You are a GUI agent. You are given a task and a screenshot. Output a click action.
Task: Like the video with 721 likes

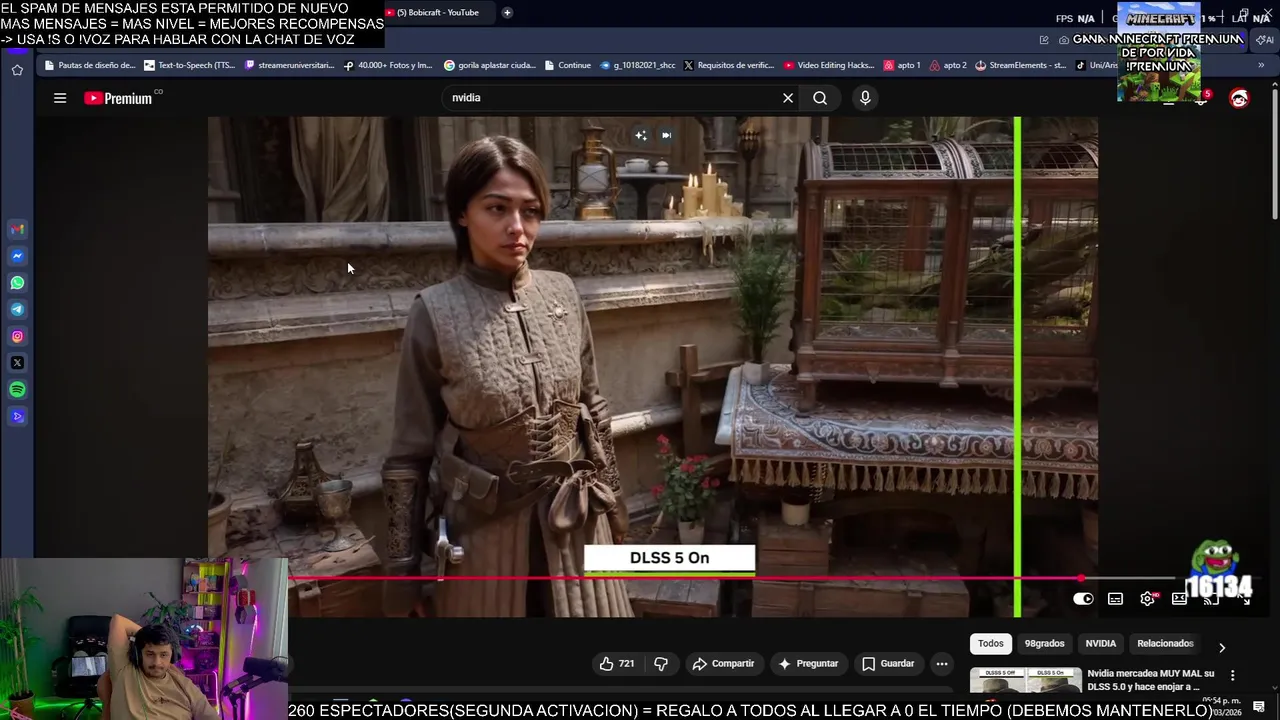pos(616,663)
